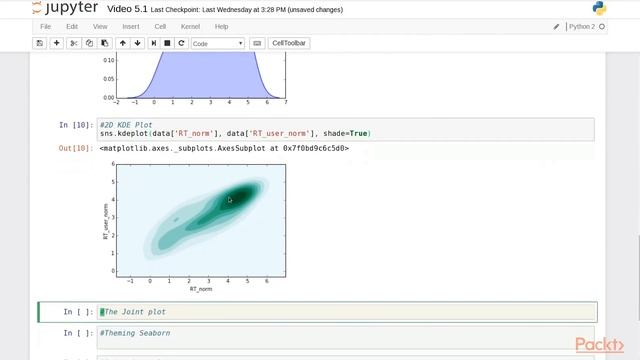Open the File menu
640x360 pixels.
[x=46, y=27]
